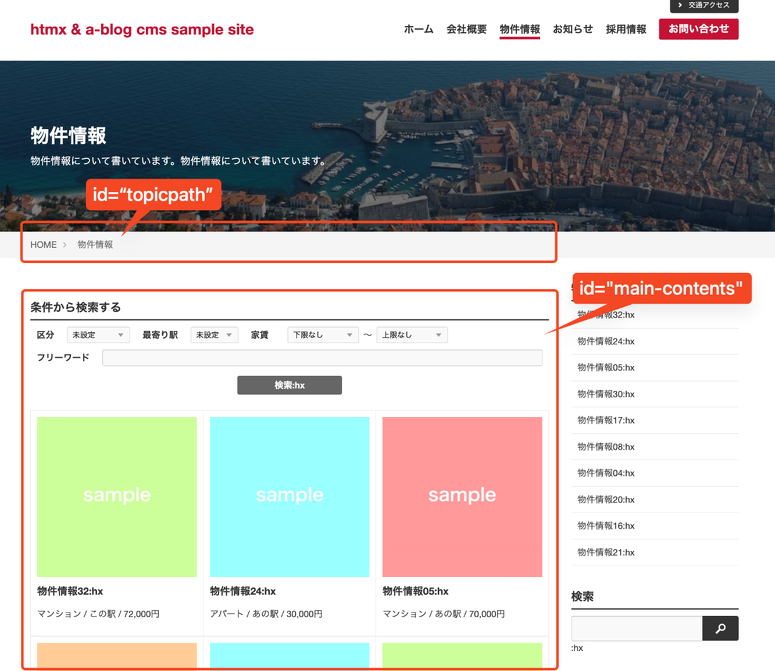The height and width of the screenshot is (671, 775).
Task: Open the 区分 dropdown
Action: (97, 335)
